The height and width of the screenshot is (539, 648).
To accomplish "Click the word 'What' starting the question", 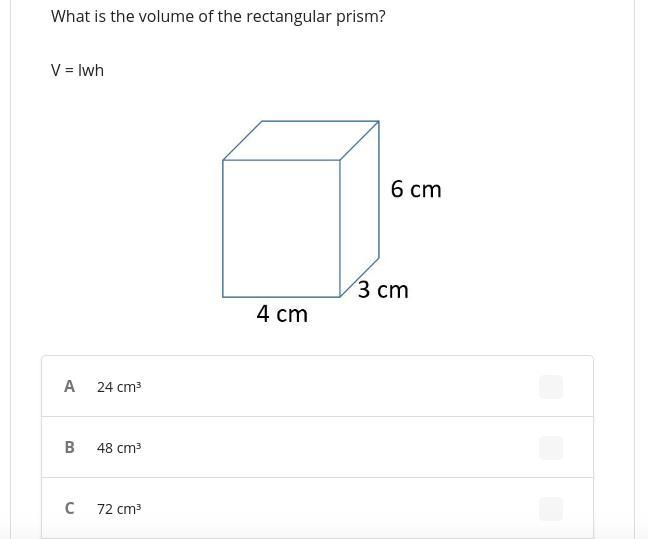I will [69, 17].
